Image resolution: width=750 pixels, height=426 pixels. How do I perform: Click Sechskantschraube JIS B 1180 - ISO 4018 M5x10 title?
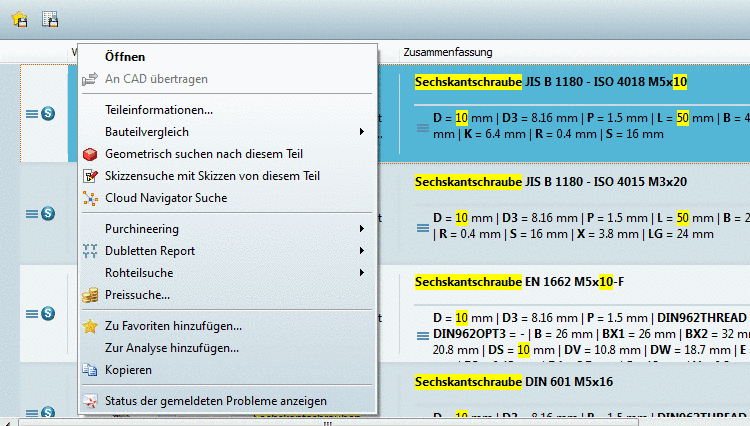551,82
